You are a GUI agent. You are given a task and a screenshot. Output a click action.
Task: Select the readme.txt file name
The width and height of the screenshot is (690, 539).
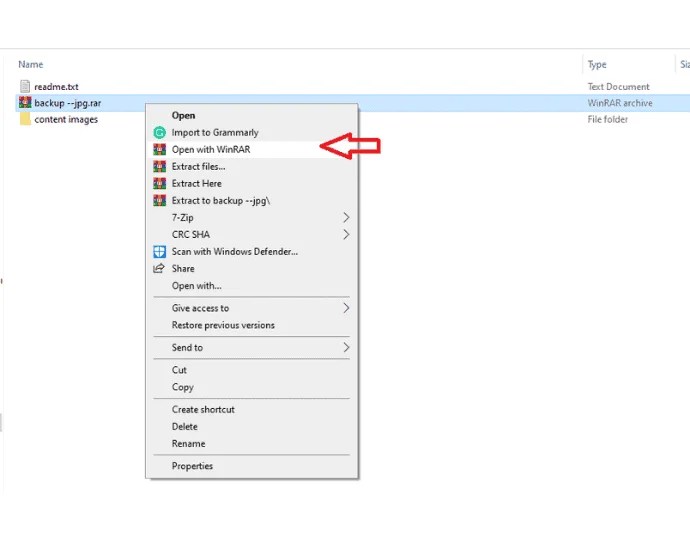[x=56, y=87]
